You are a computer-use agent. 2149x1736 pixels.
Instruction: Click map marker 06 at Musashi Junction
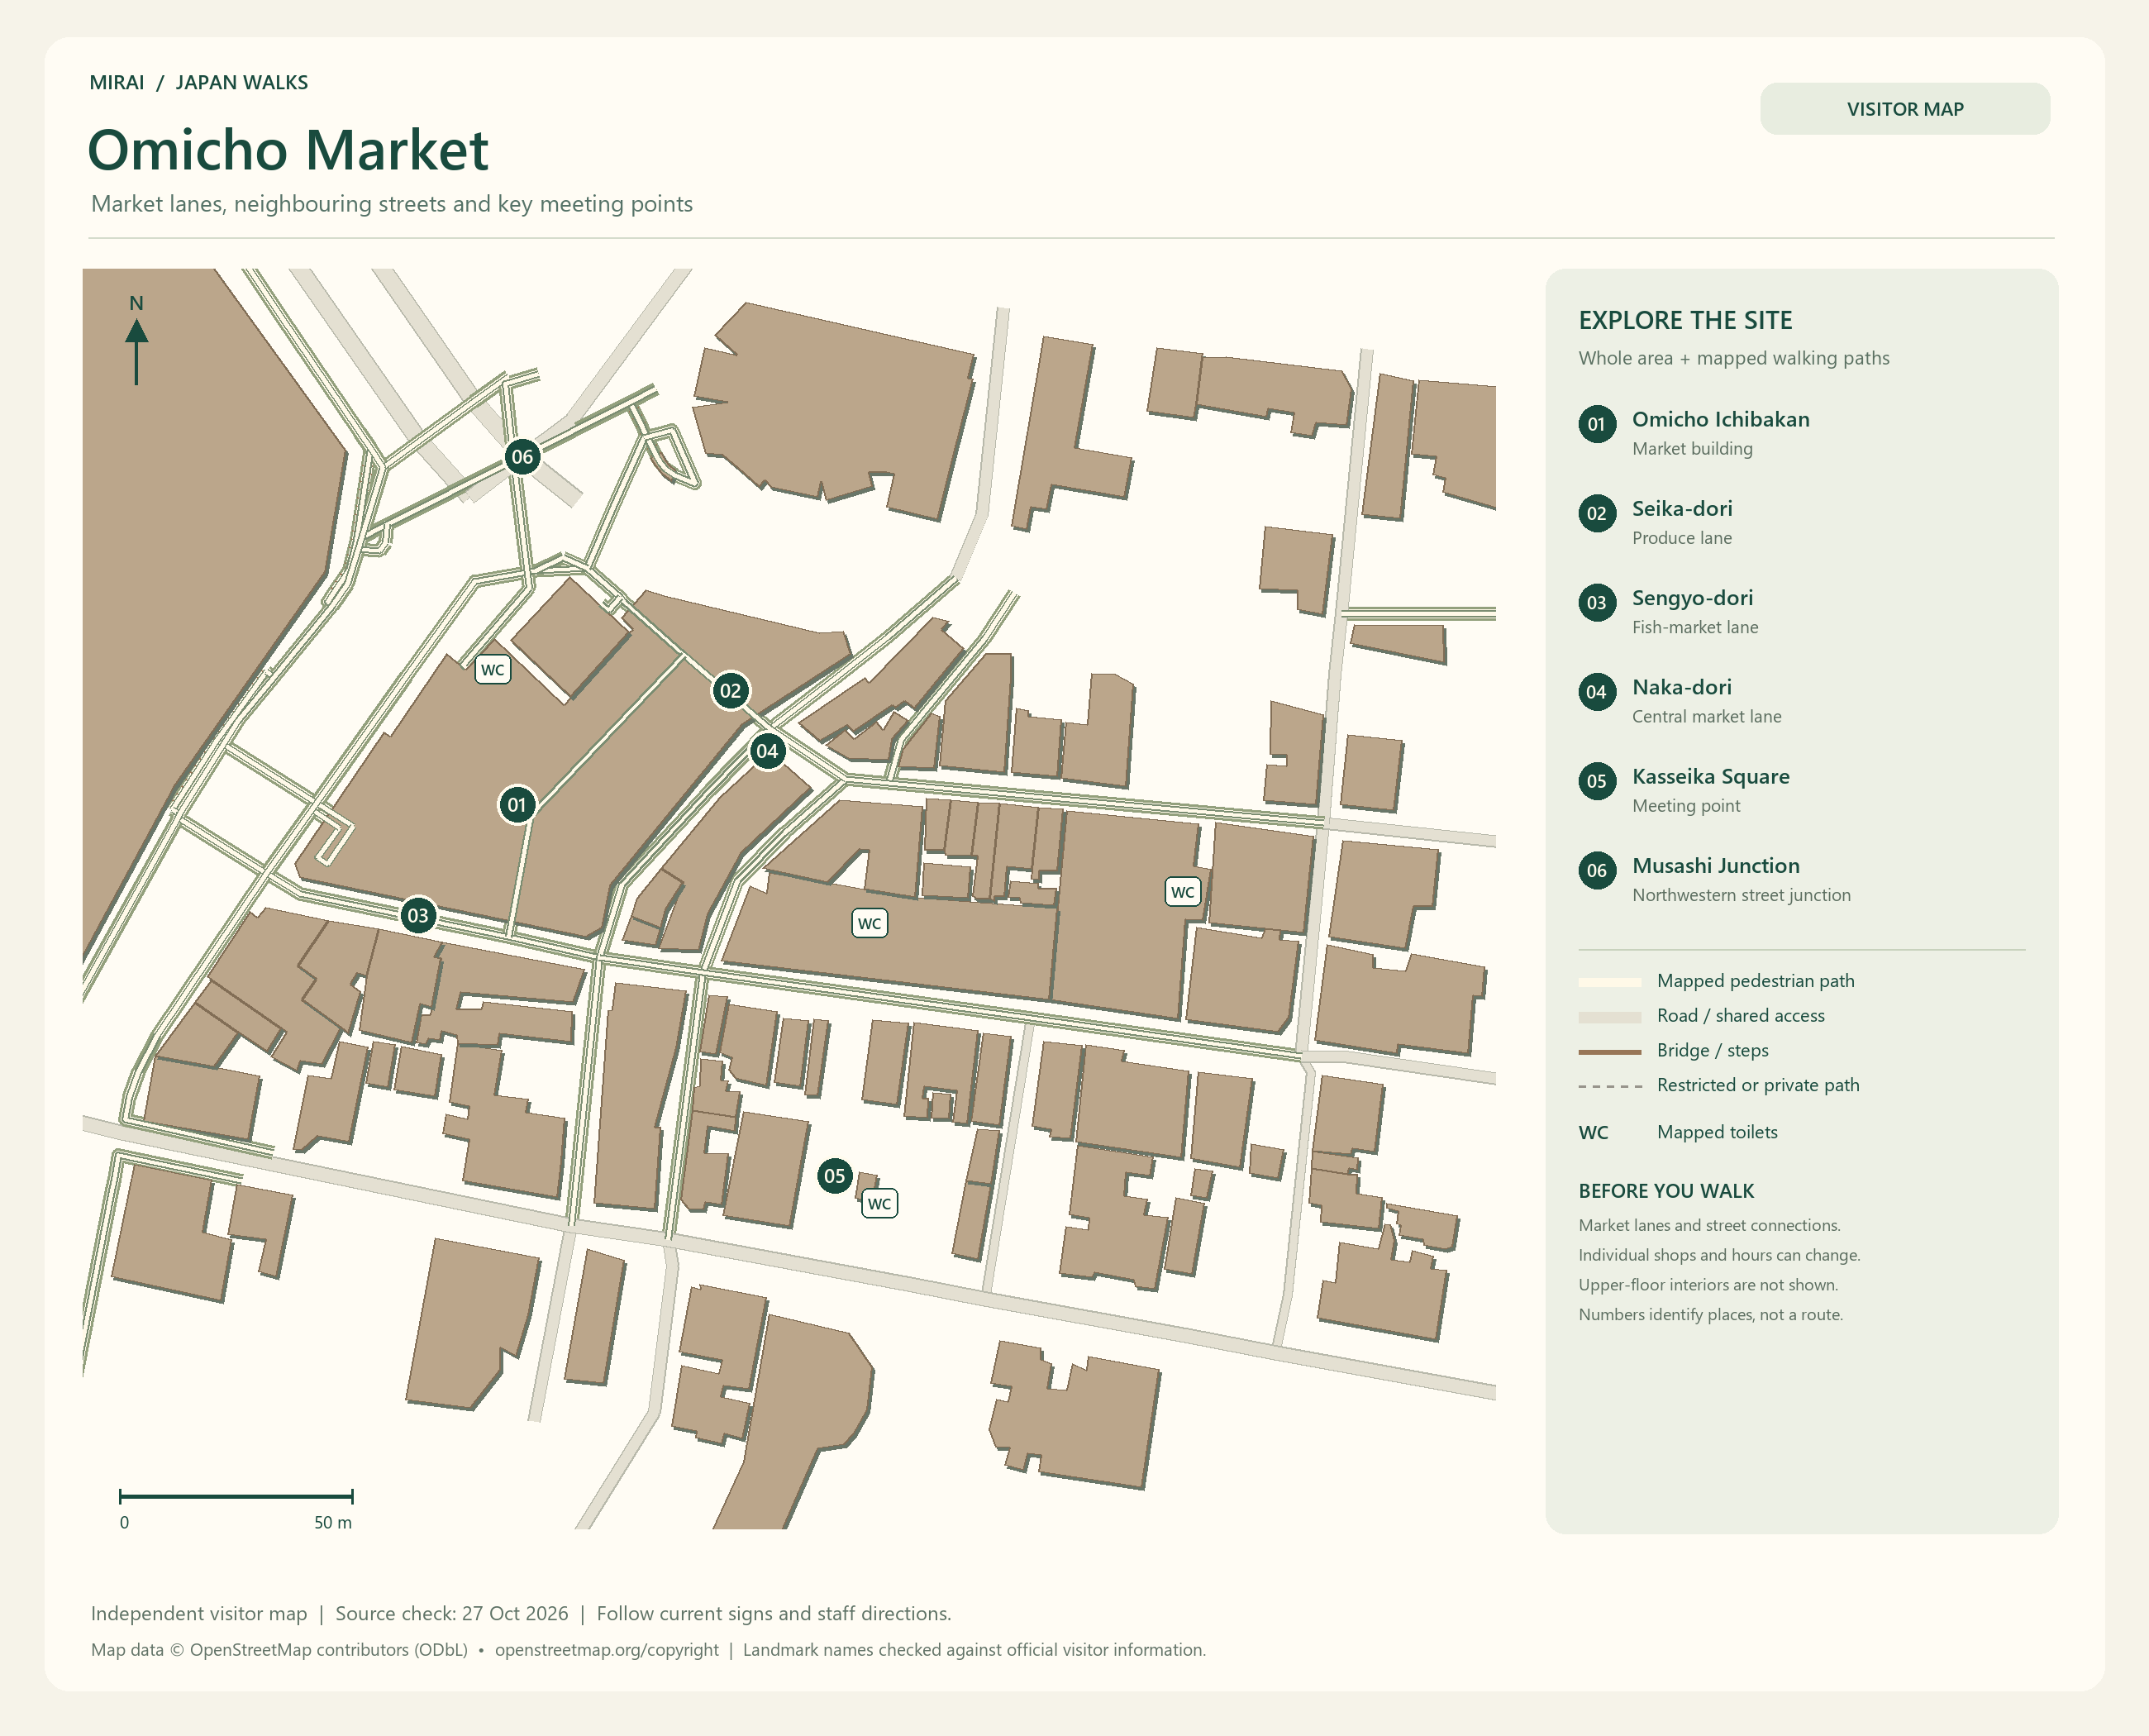click(x=522, y=458)
